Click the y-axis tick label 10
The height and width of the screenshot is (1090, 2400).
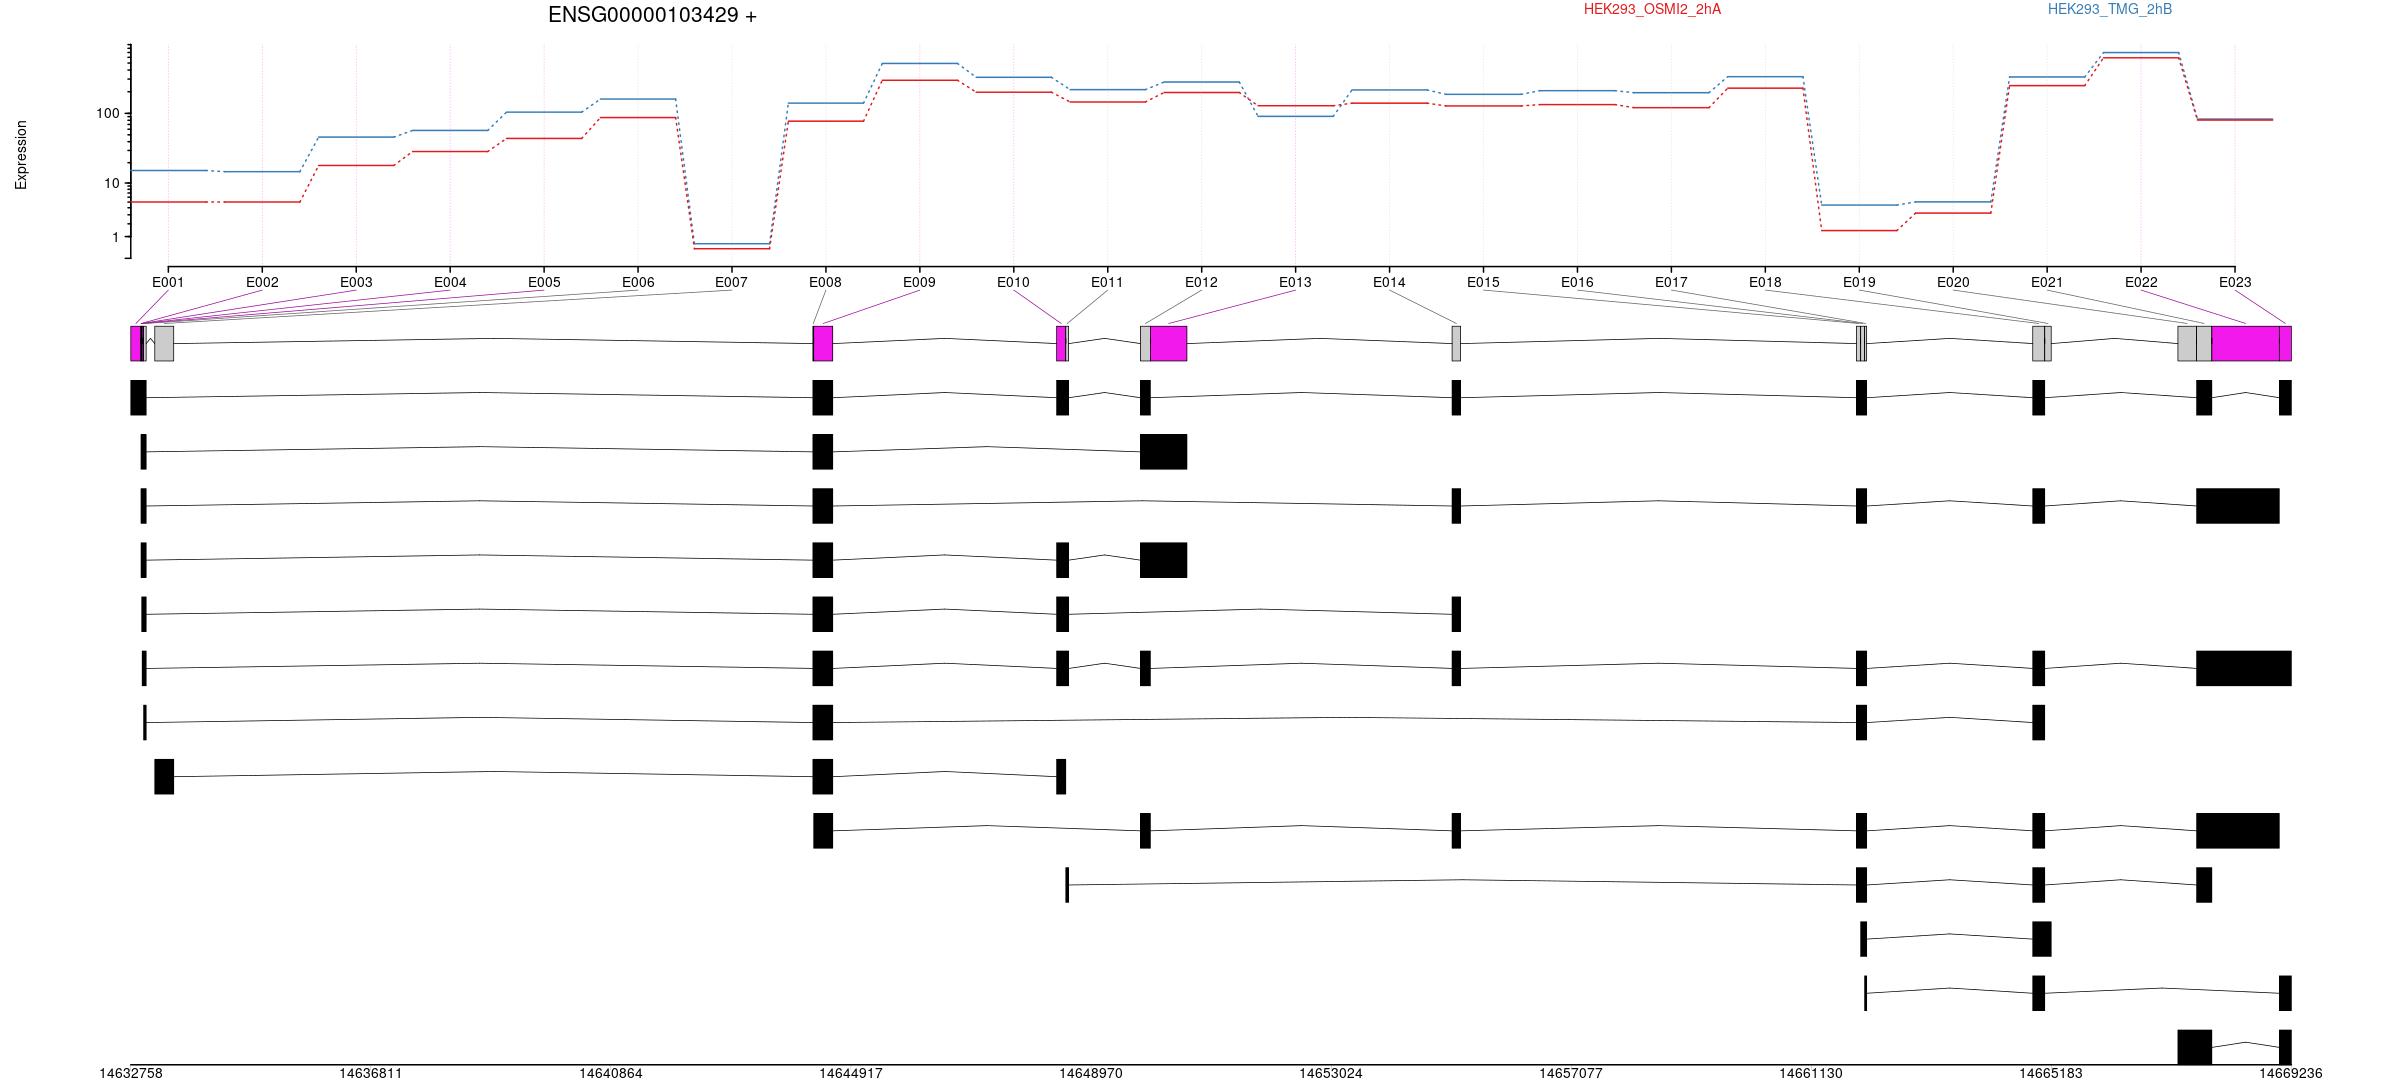click(x=112, y=183)
